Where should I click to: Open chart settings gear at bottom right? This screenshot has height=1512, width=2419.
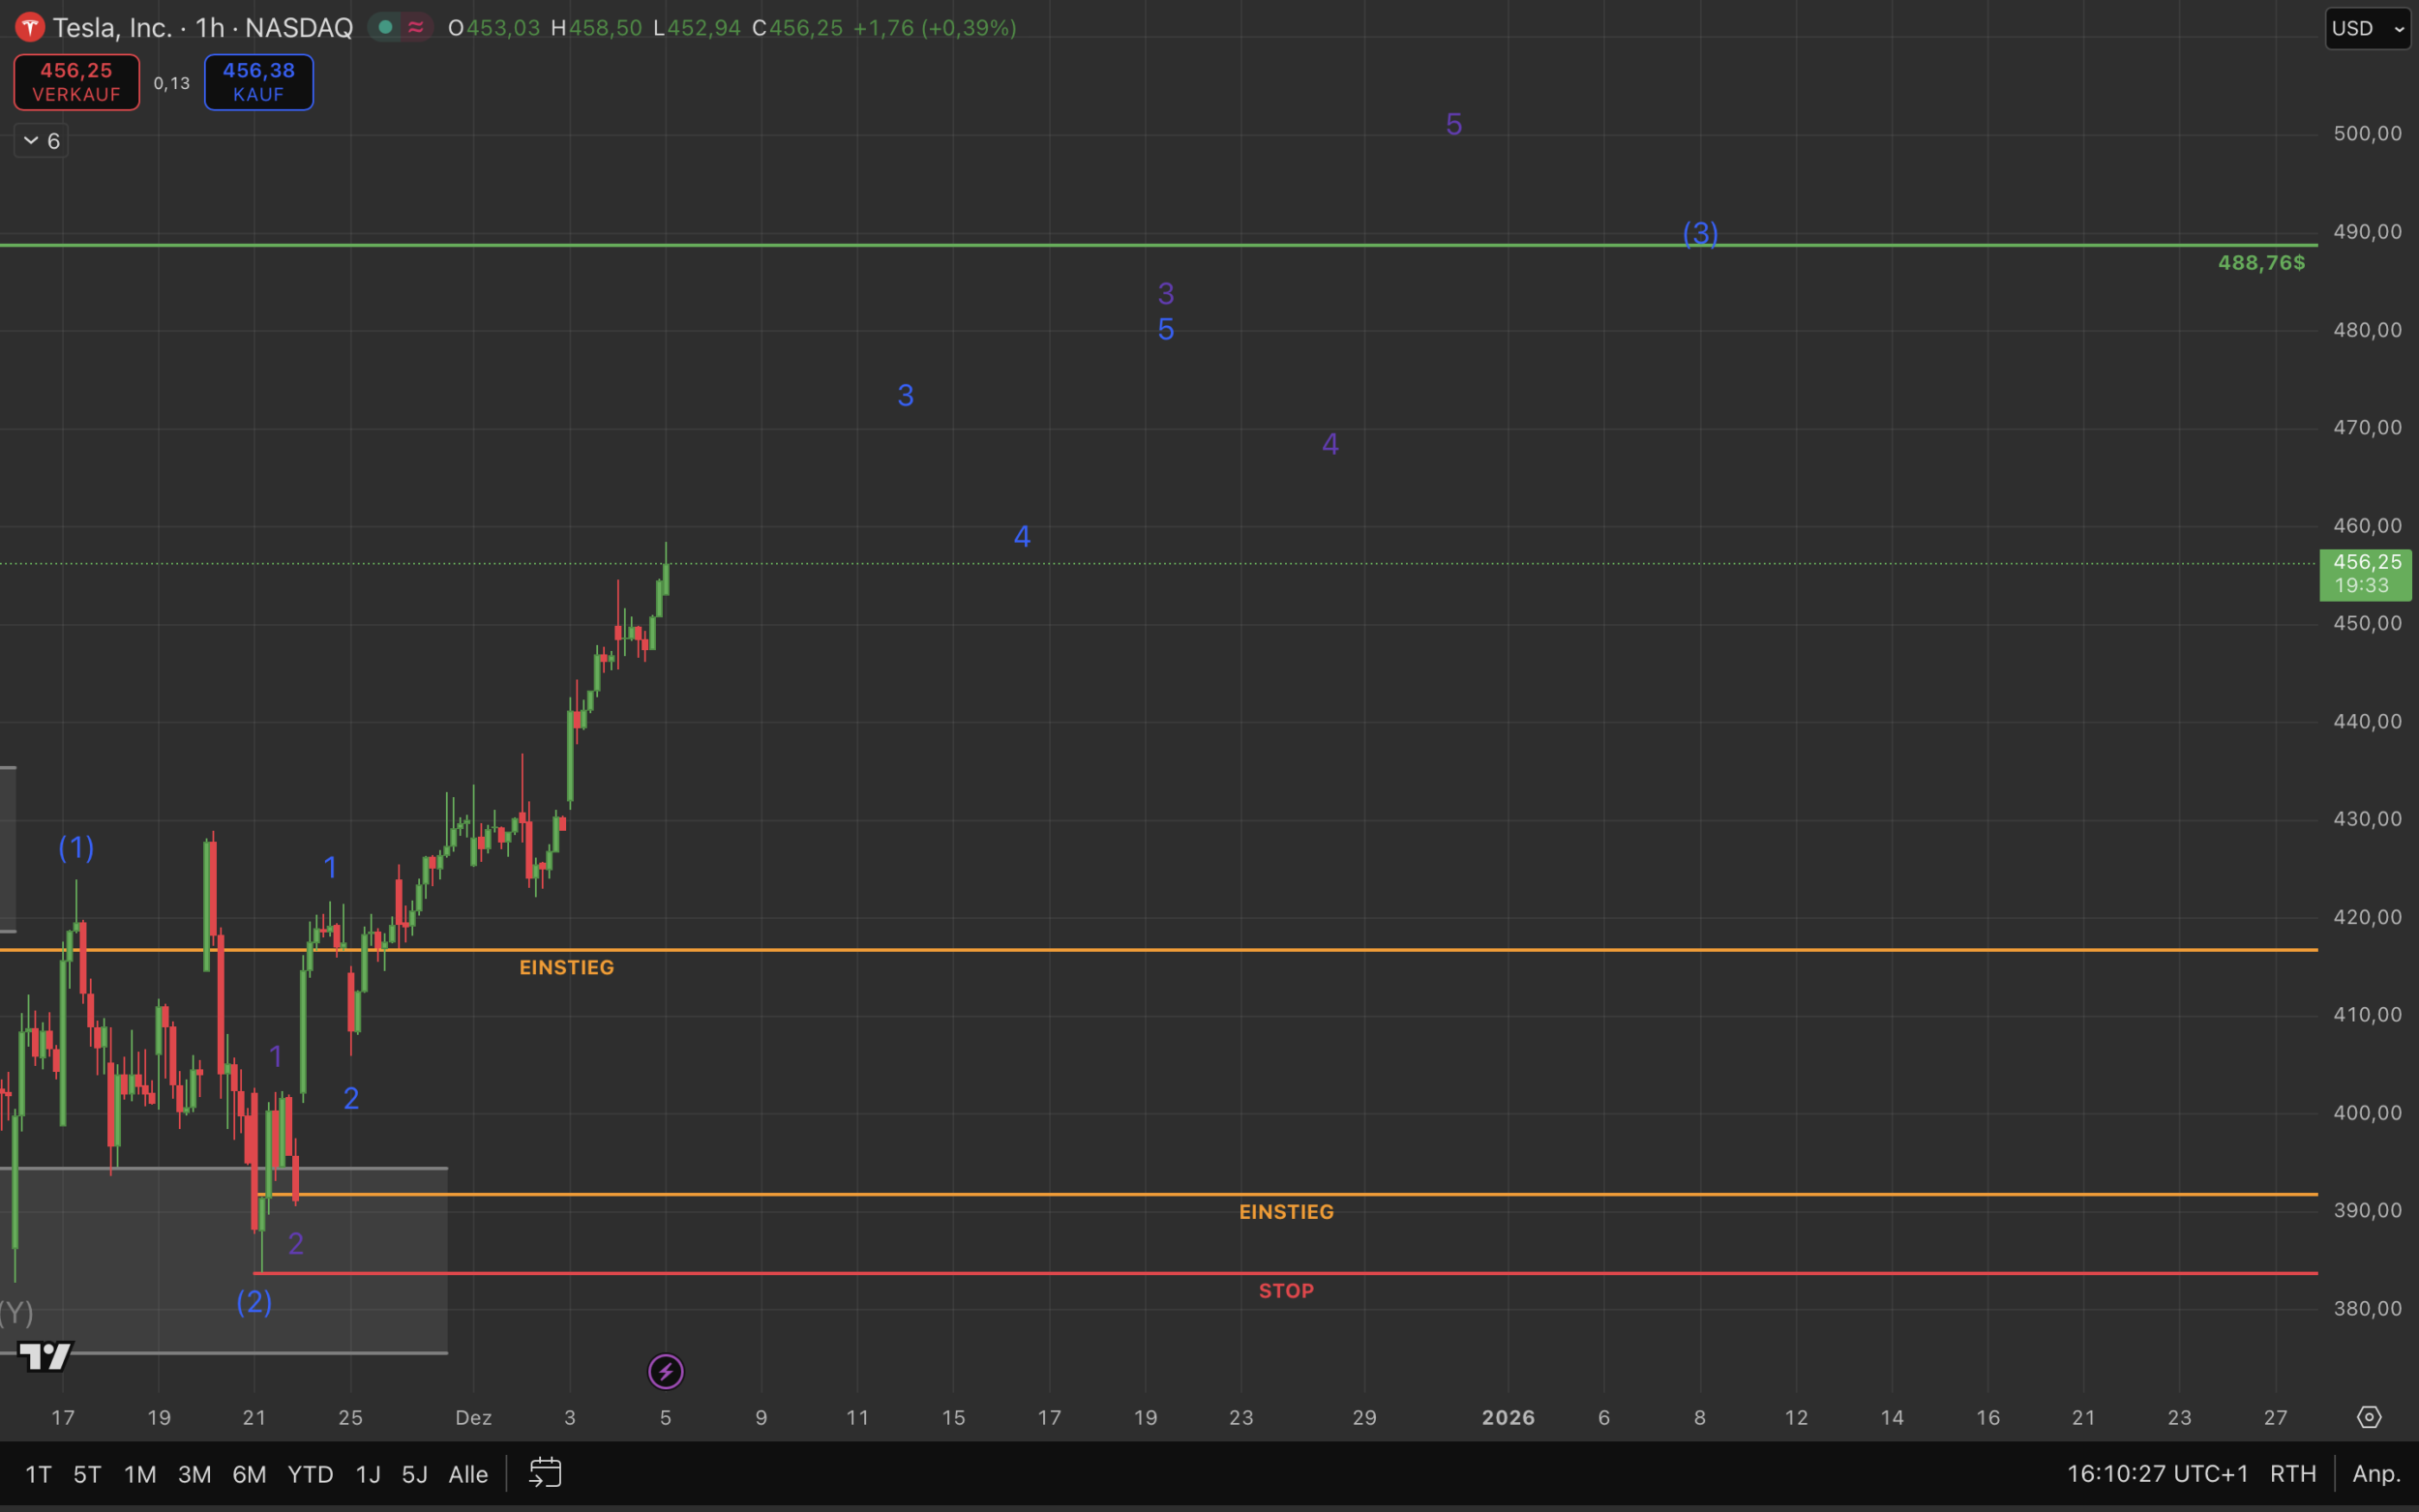[x=2369, y=1417]
